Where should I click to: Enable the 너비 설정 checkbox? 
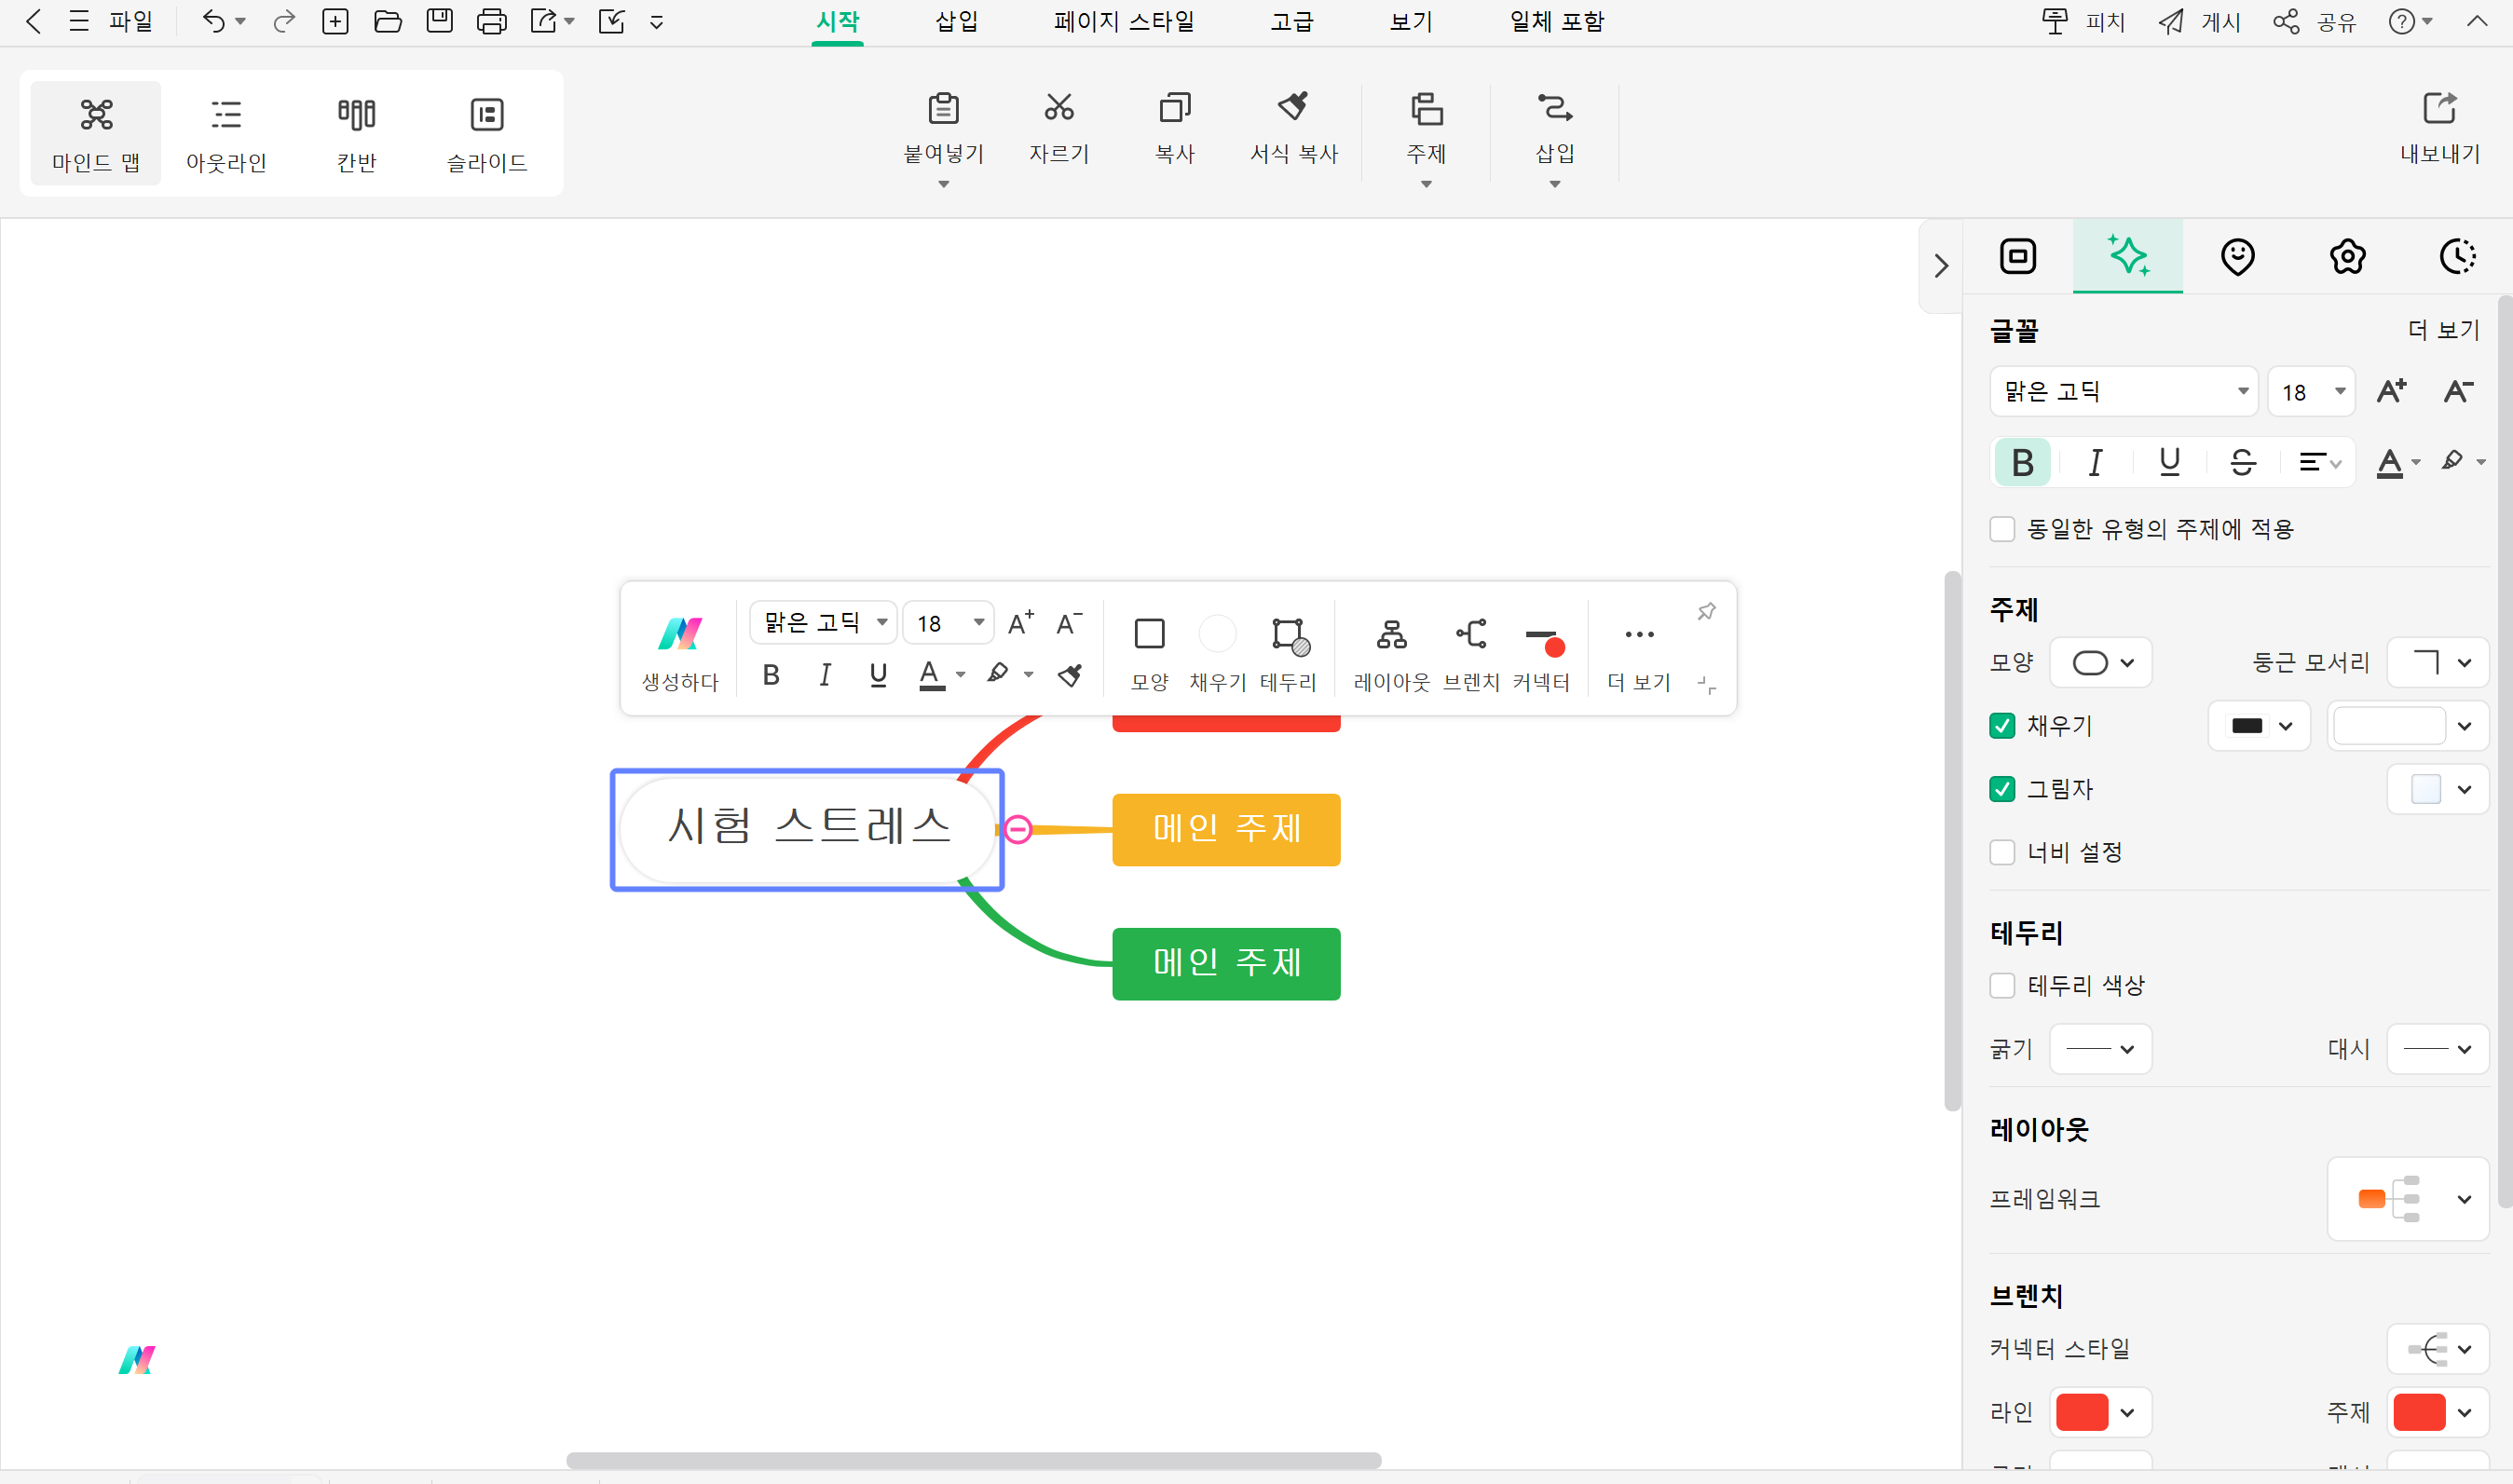click(2002, 853)
